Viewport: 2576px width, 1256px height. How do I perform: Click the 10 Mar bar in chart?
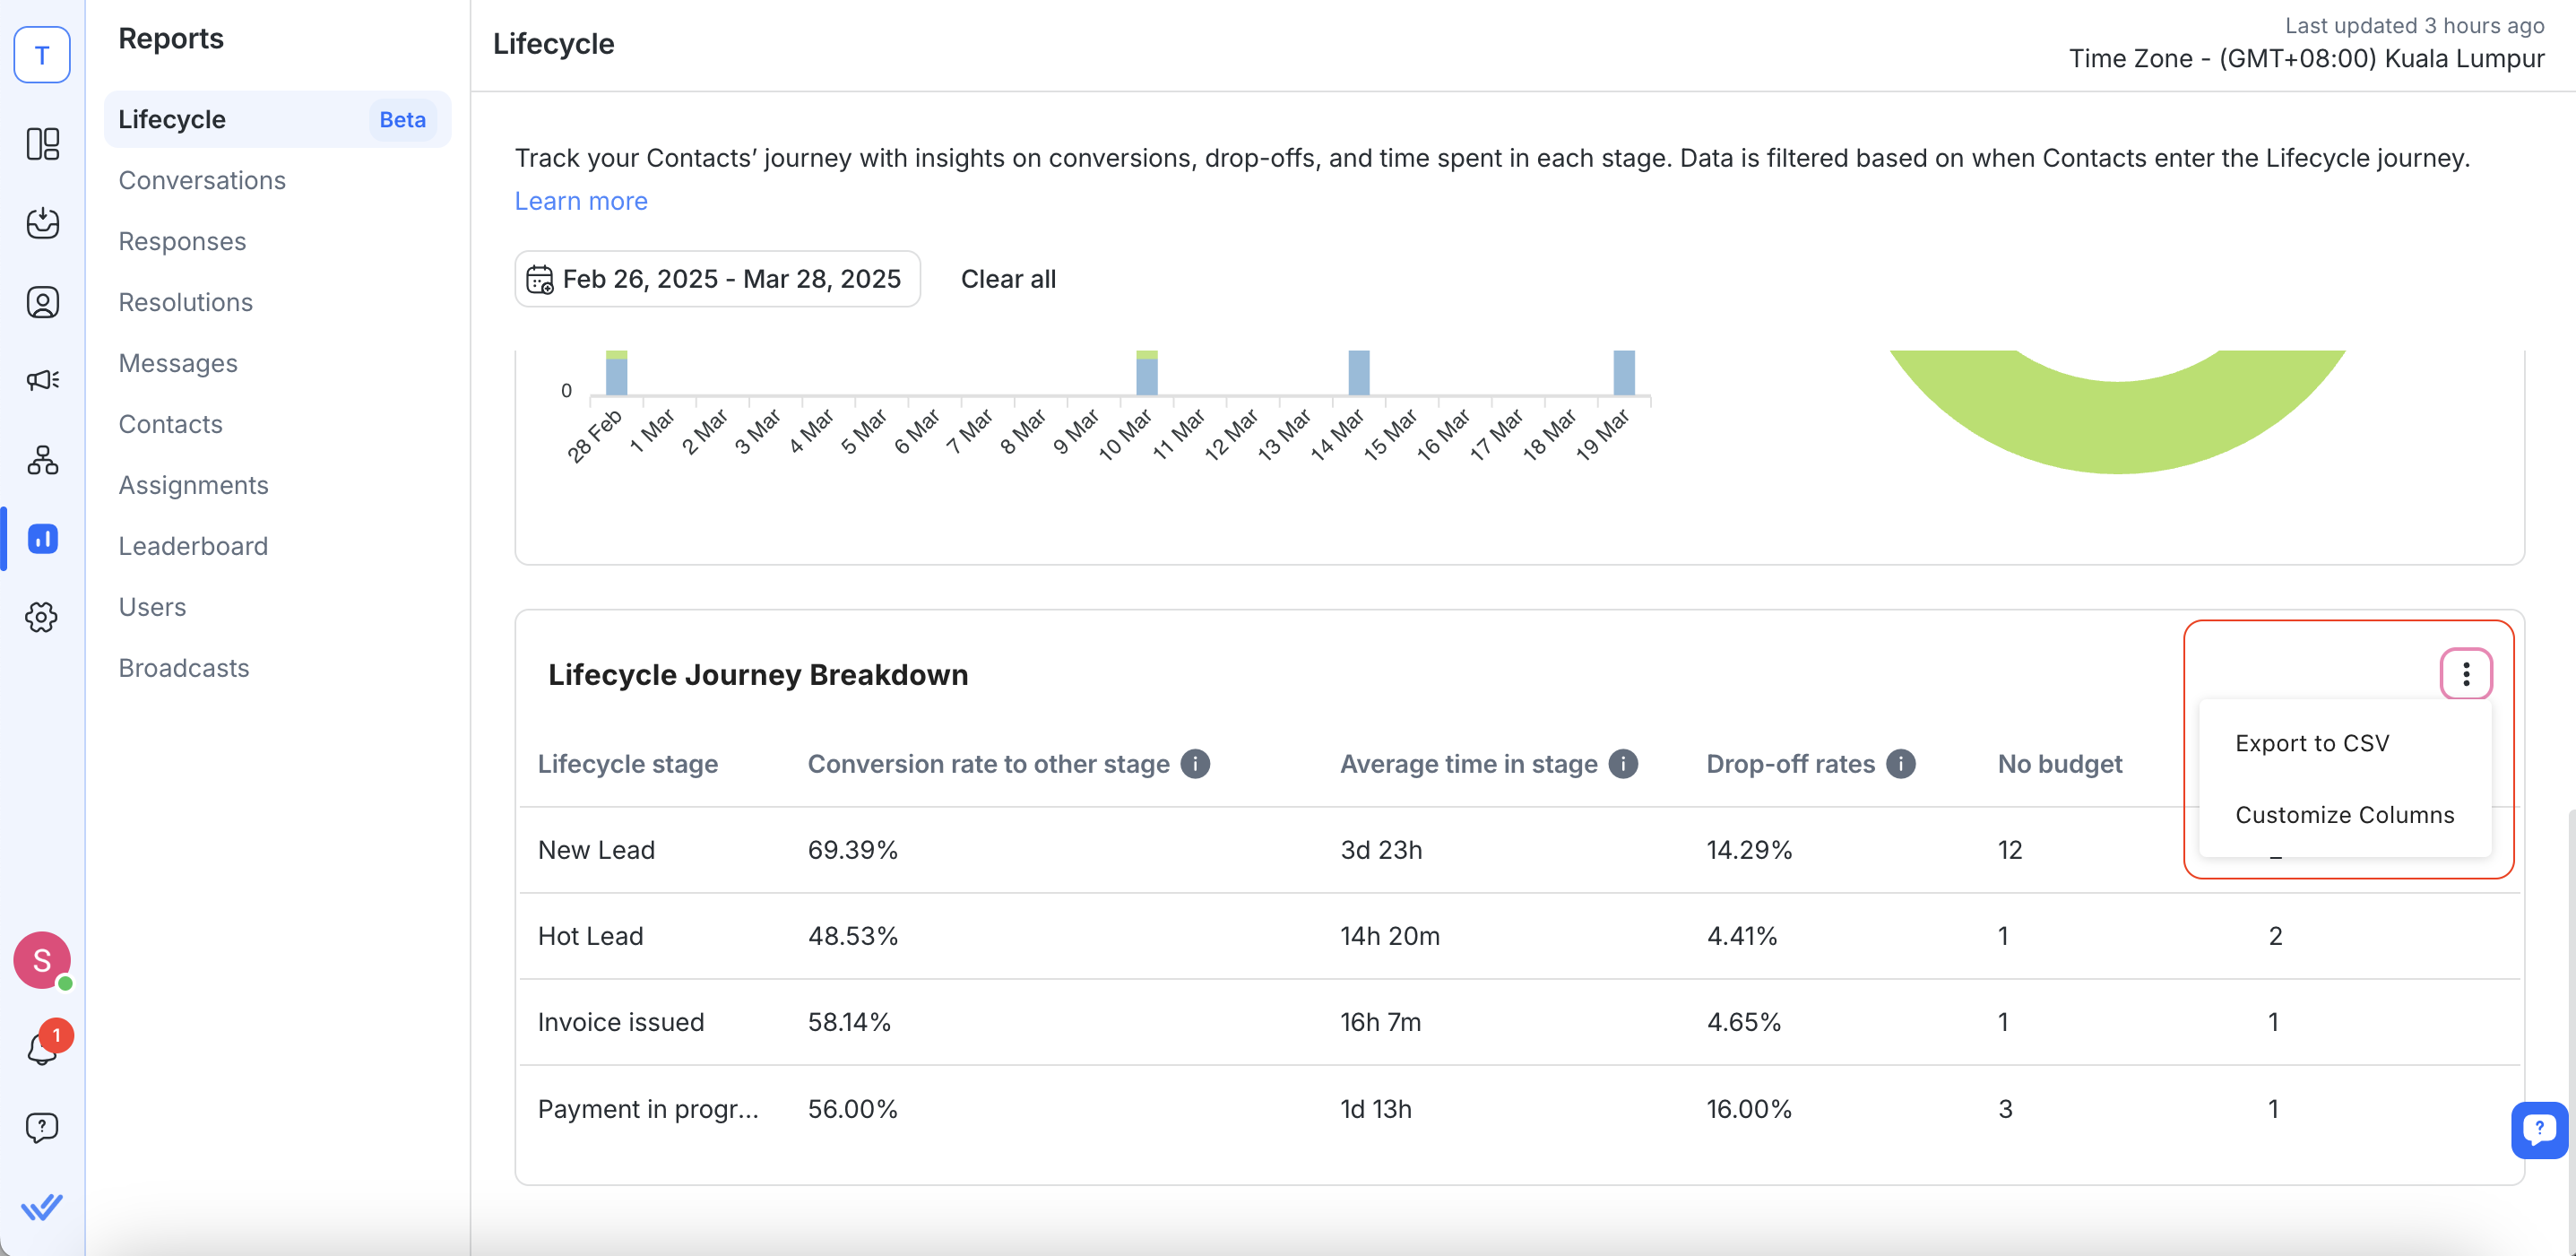click(1146, 374)
